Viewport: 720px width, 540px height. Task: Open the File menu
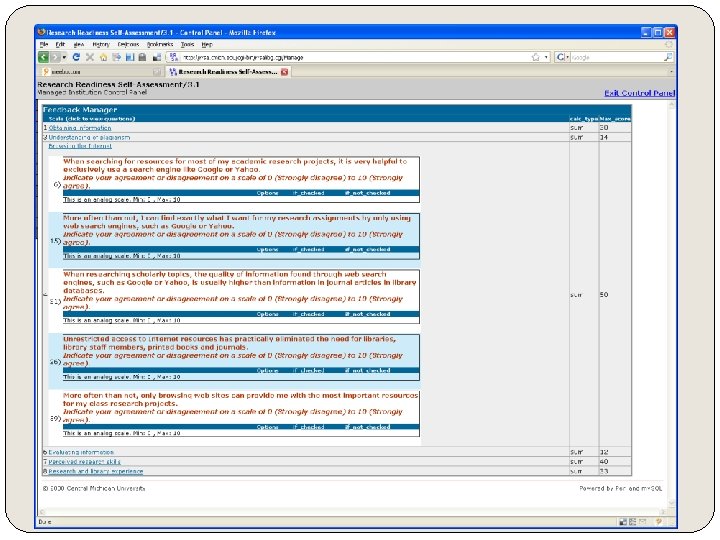(x=44, y=45)
